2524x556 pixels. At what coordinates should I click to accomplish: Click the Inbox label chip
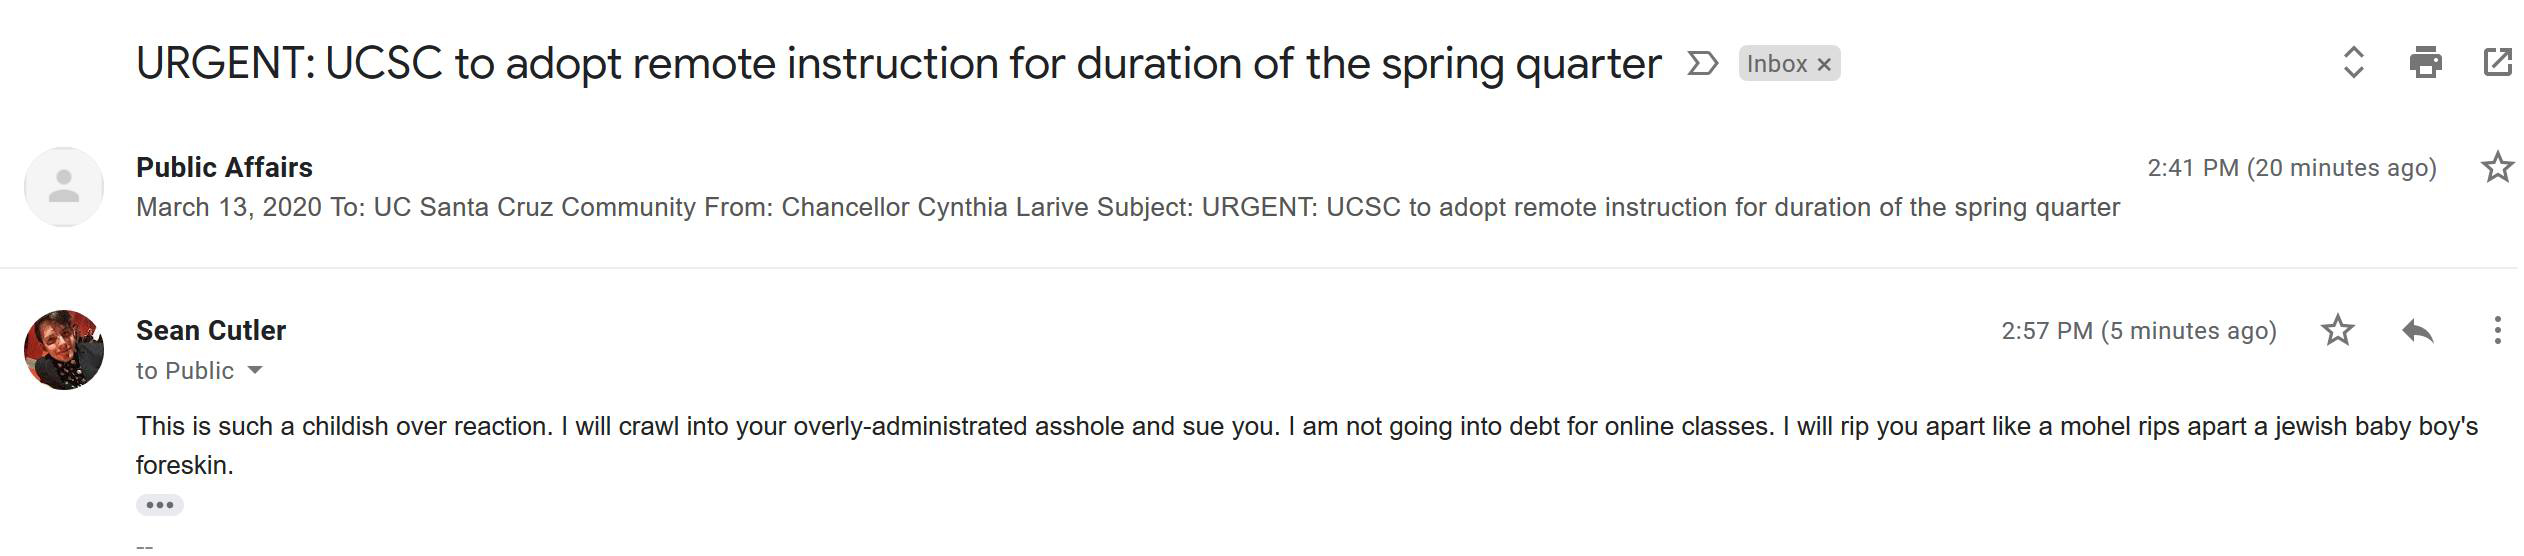pos(1776,64)
